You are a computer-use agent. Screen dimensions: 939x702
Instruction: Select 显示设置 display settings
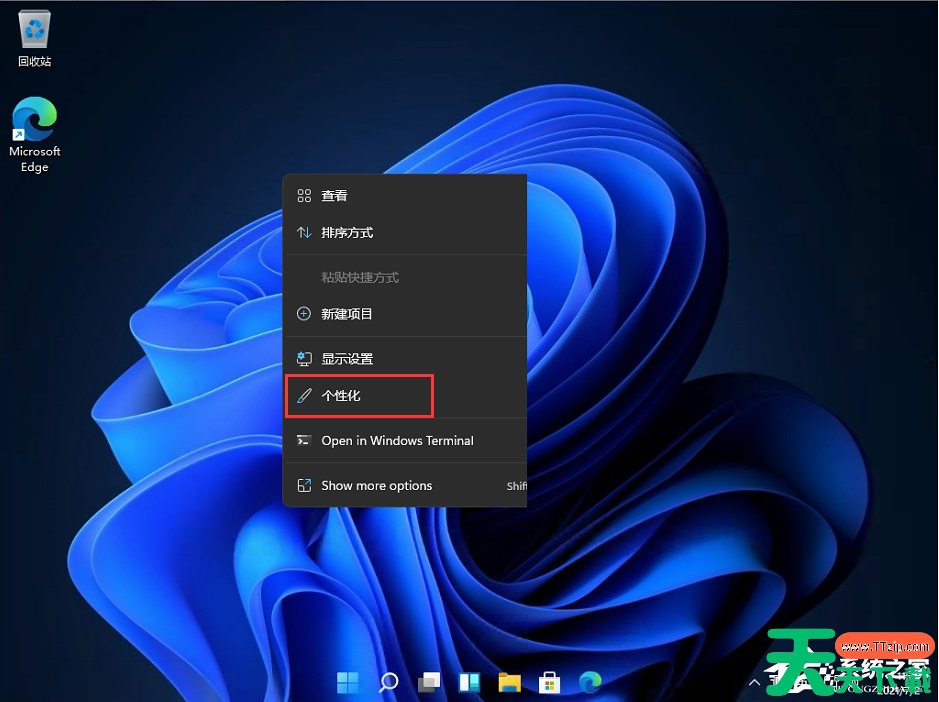[348, 358]
